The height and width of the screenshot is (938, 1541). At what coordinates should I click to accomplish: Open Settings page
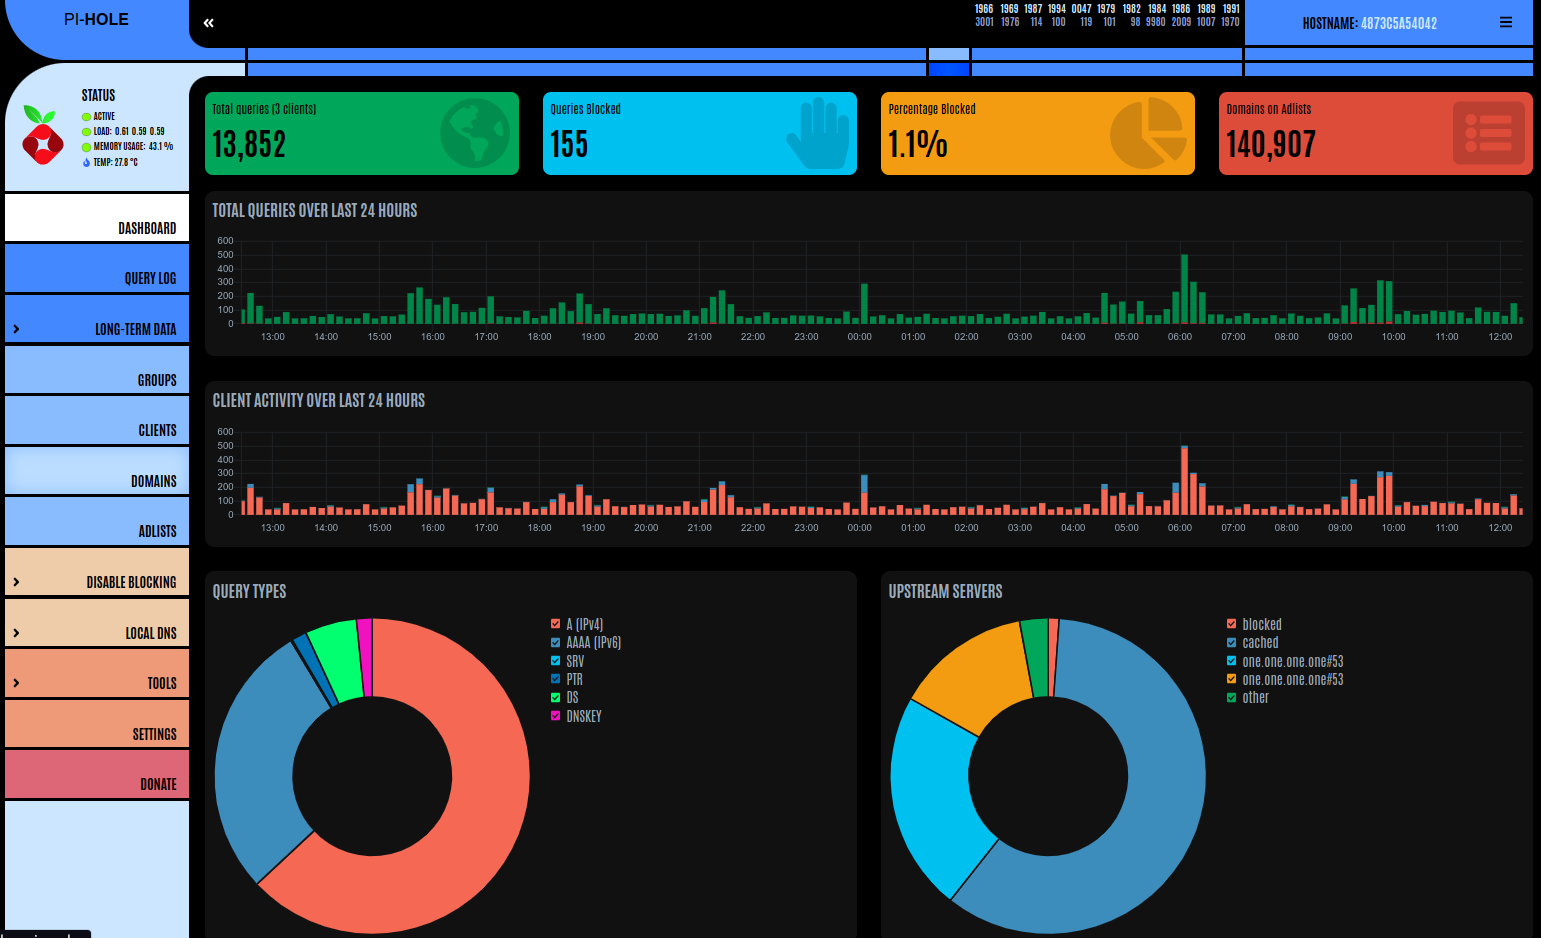point(97,724)
